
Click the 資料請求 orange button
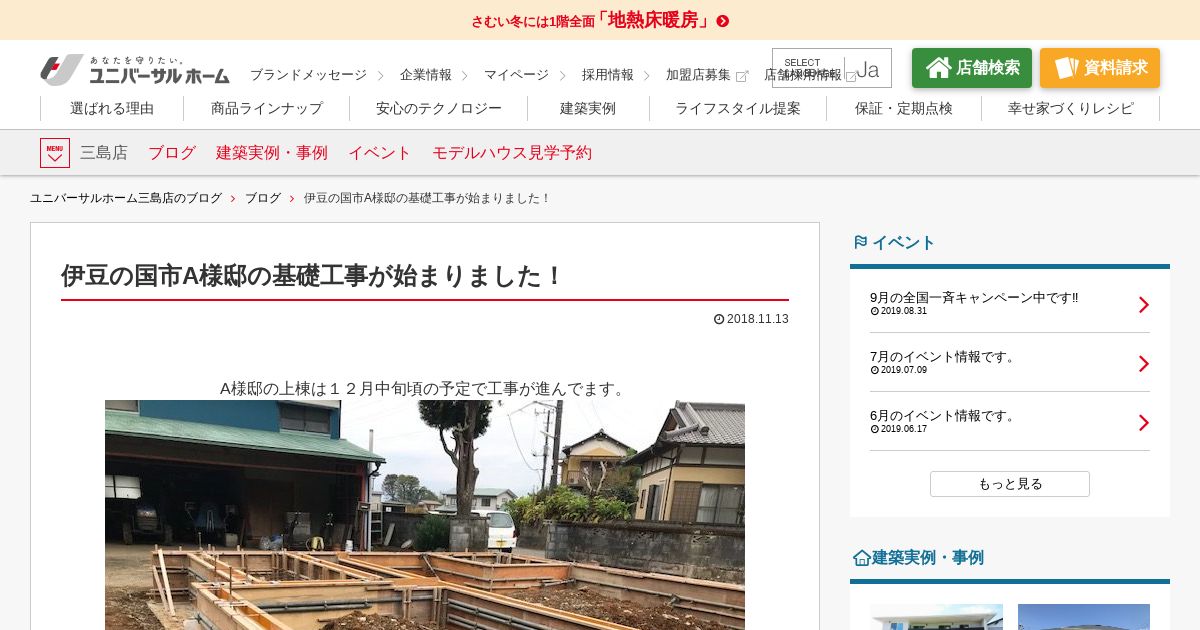point(1100,68)
